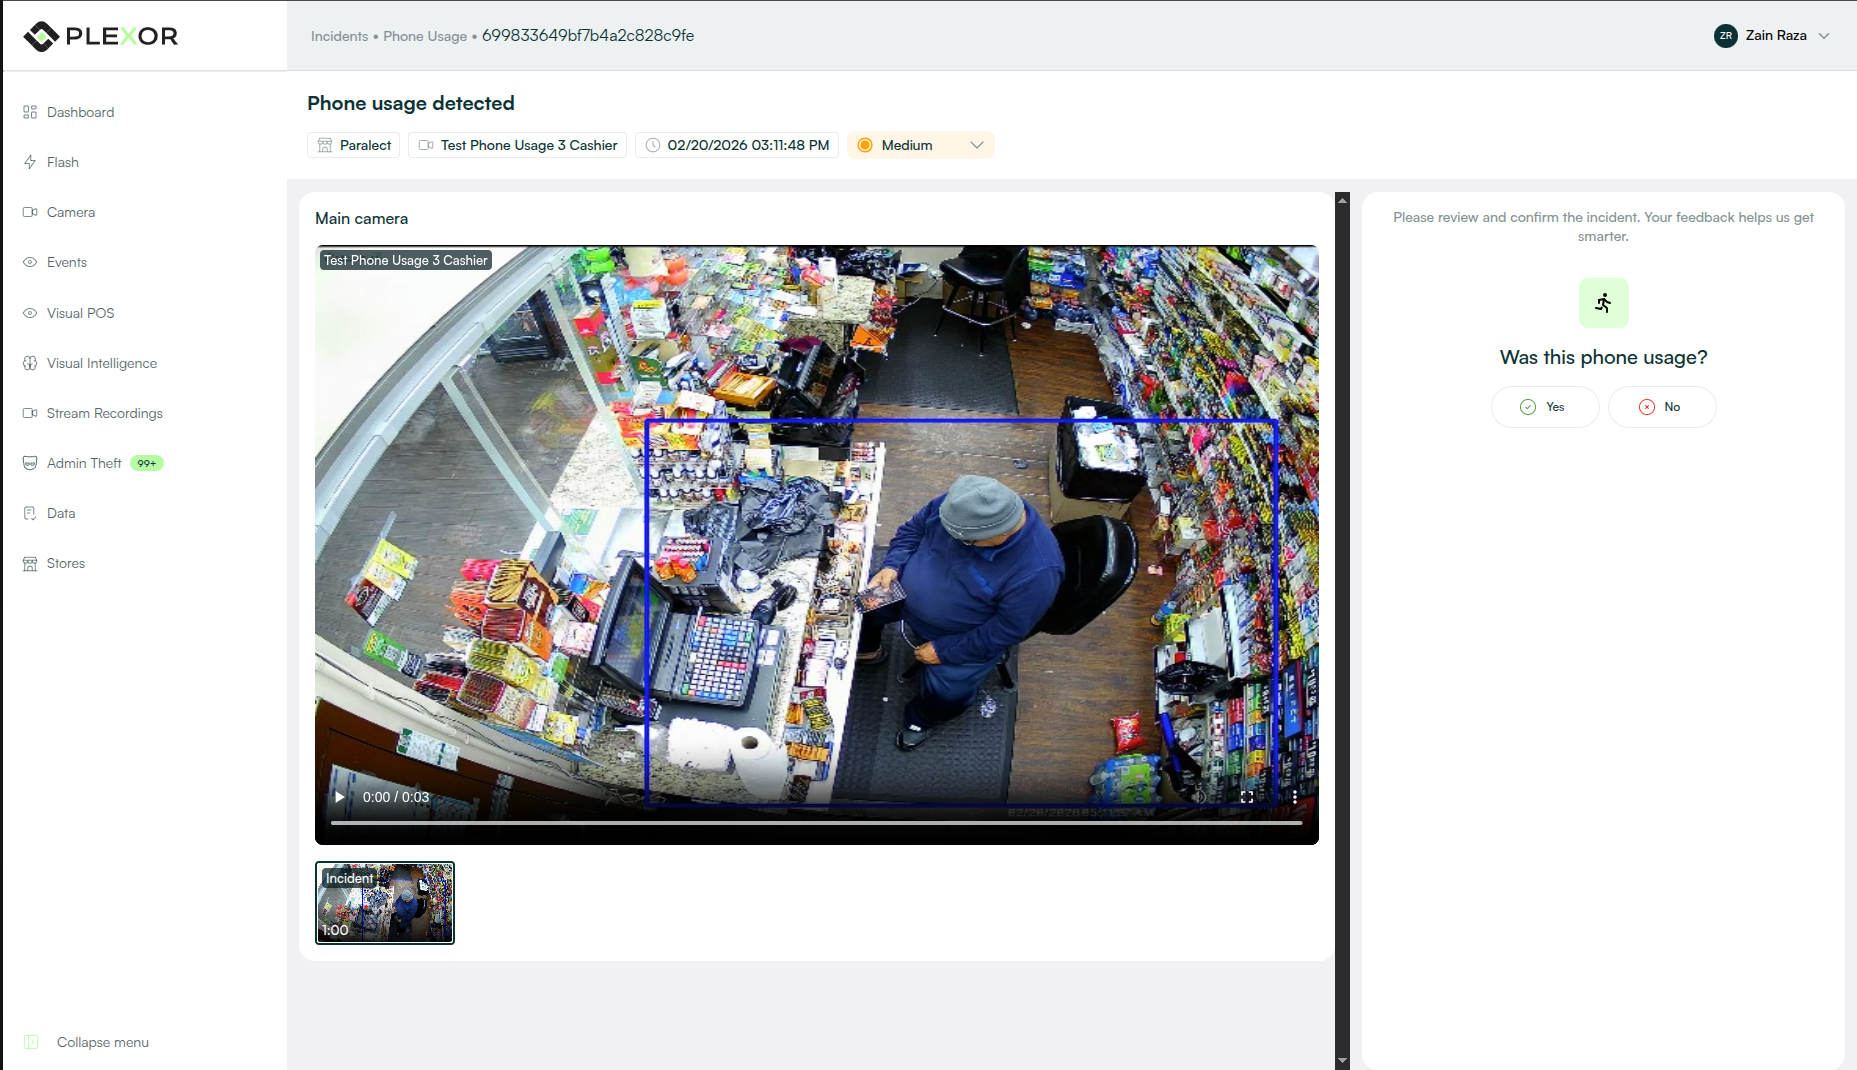Open the Events menu item

coord(66,262)
